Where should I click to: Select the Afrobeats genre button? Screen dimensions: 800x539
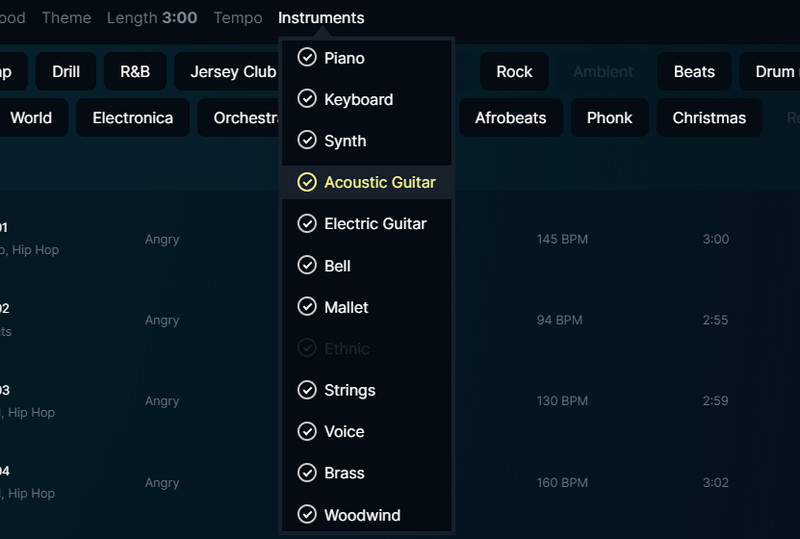510,118
